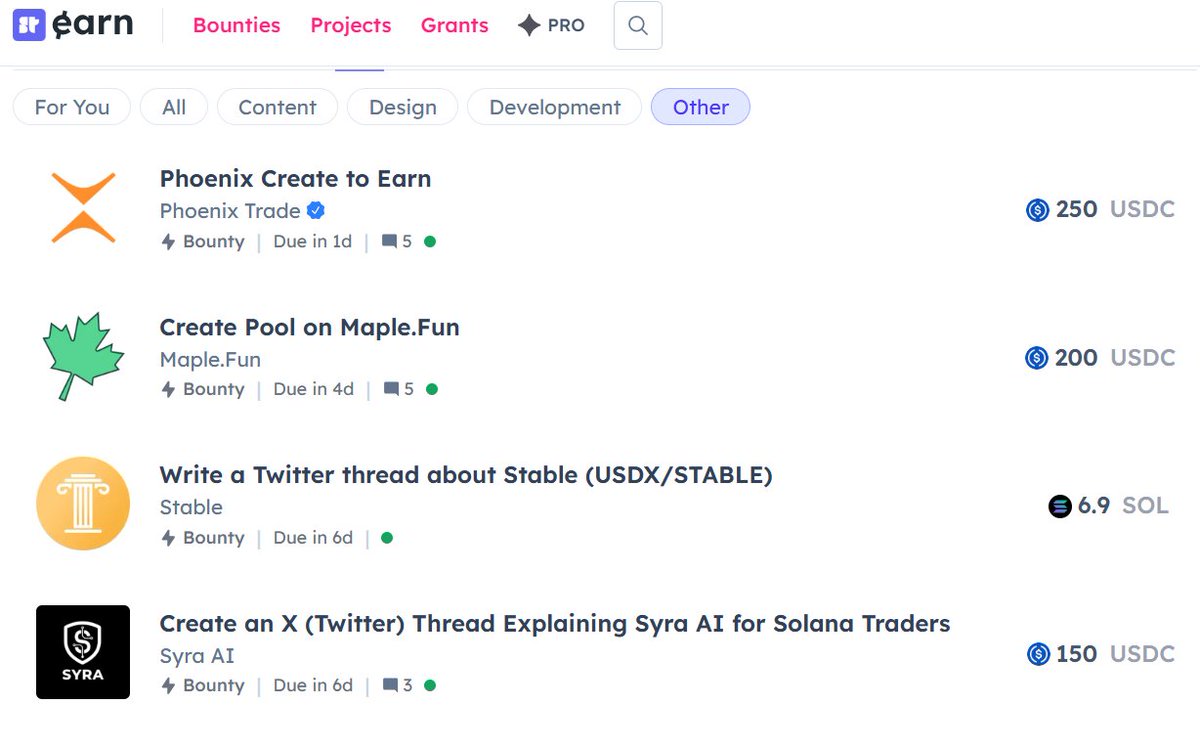
Task: Click comment icon on Phoenix Create to Earn
Action: 390,242
